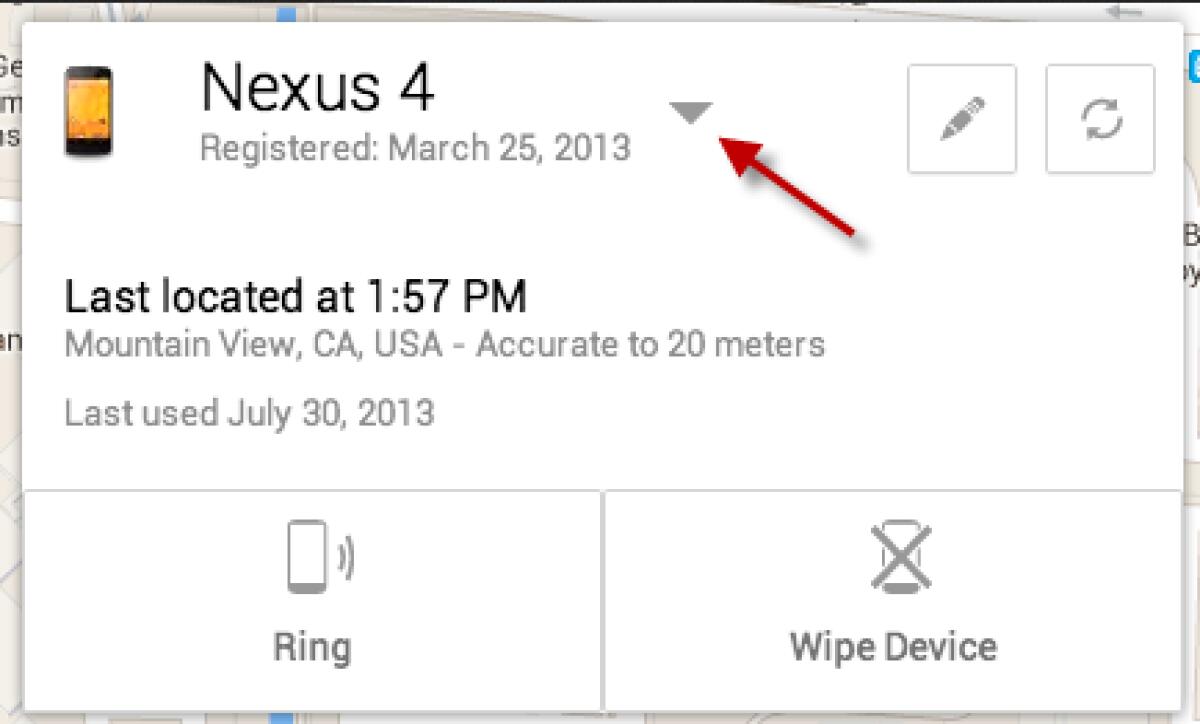Click the Nexus 4 device name

317,87
